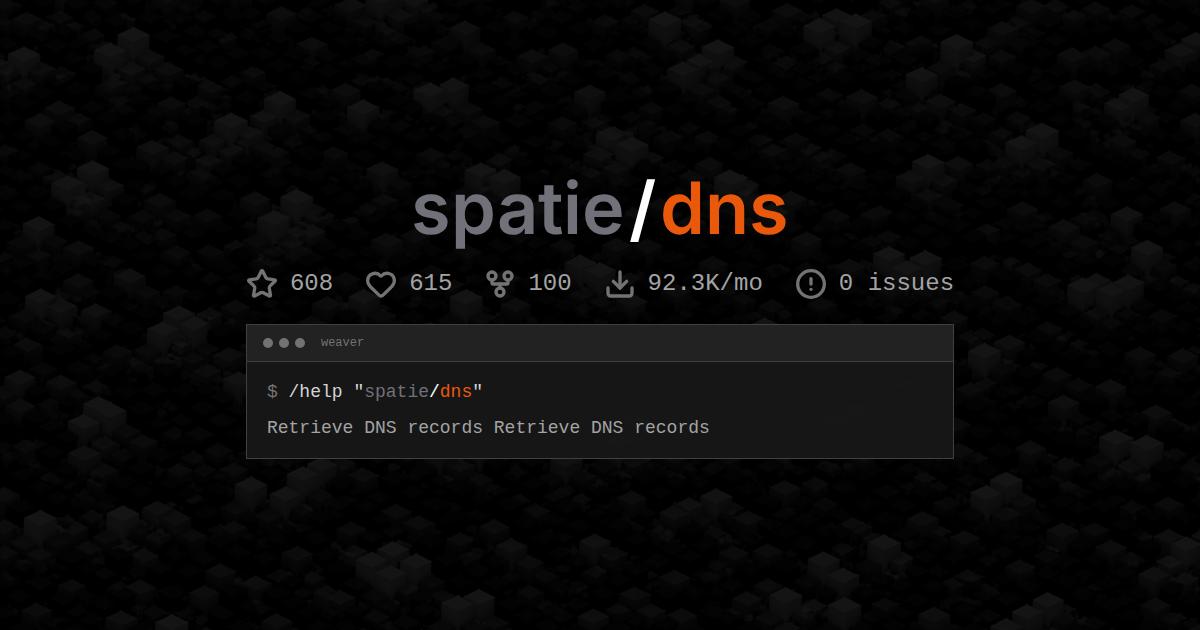Open the 0 issues link
This screenshot has width=1200, height=630.
[895, 283]
